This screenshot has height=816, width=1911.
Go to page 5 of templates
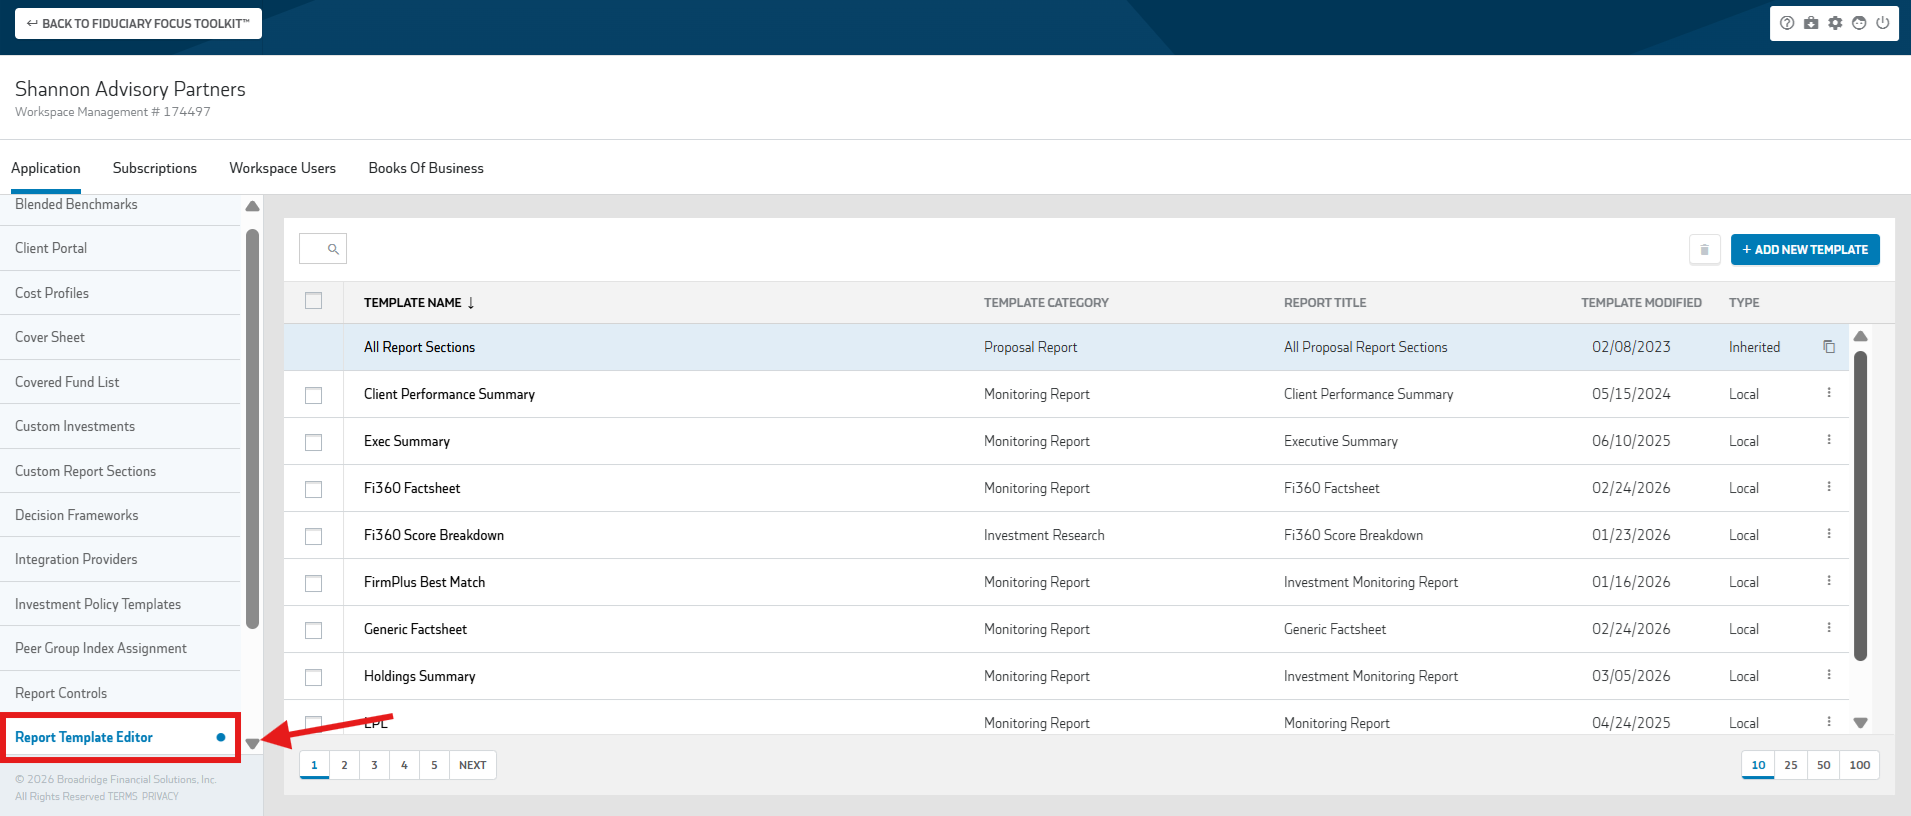coord(434,765)
